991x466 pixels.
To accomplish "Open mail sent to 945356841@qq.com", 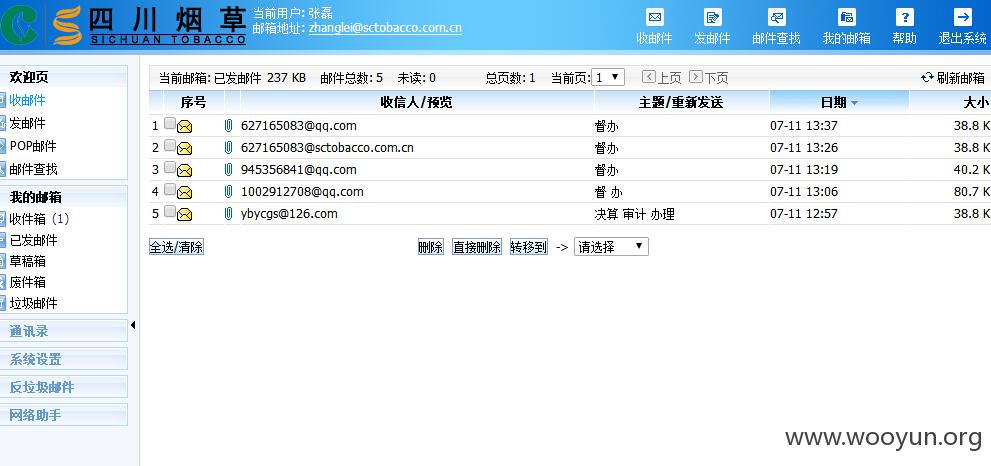I will tap(298, 169).
